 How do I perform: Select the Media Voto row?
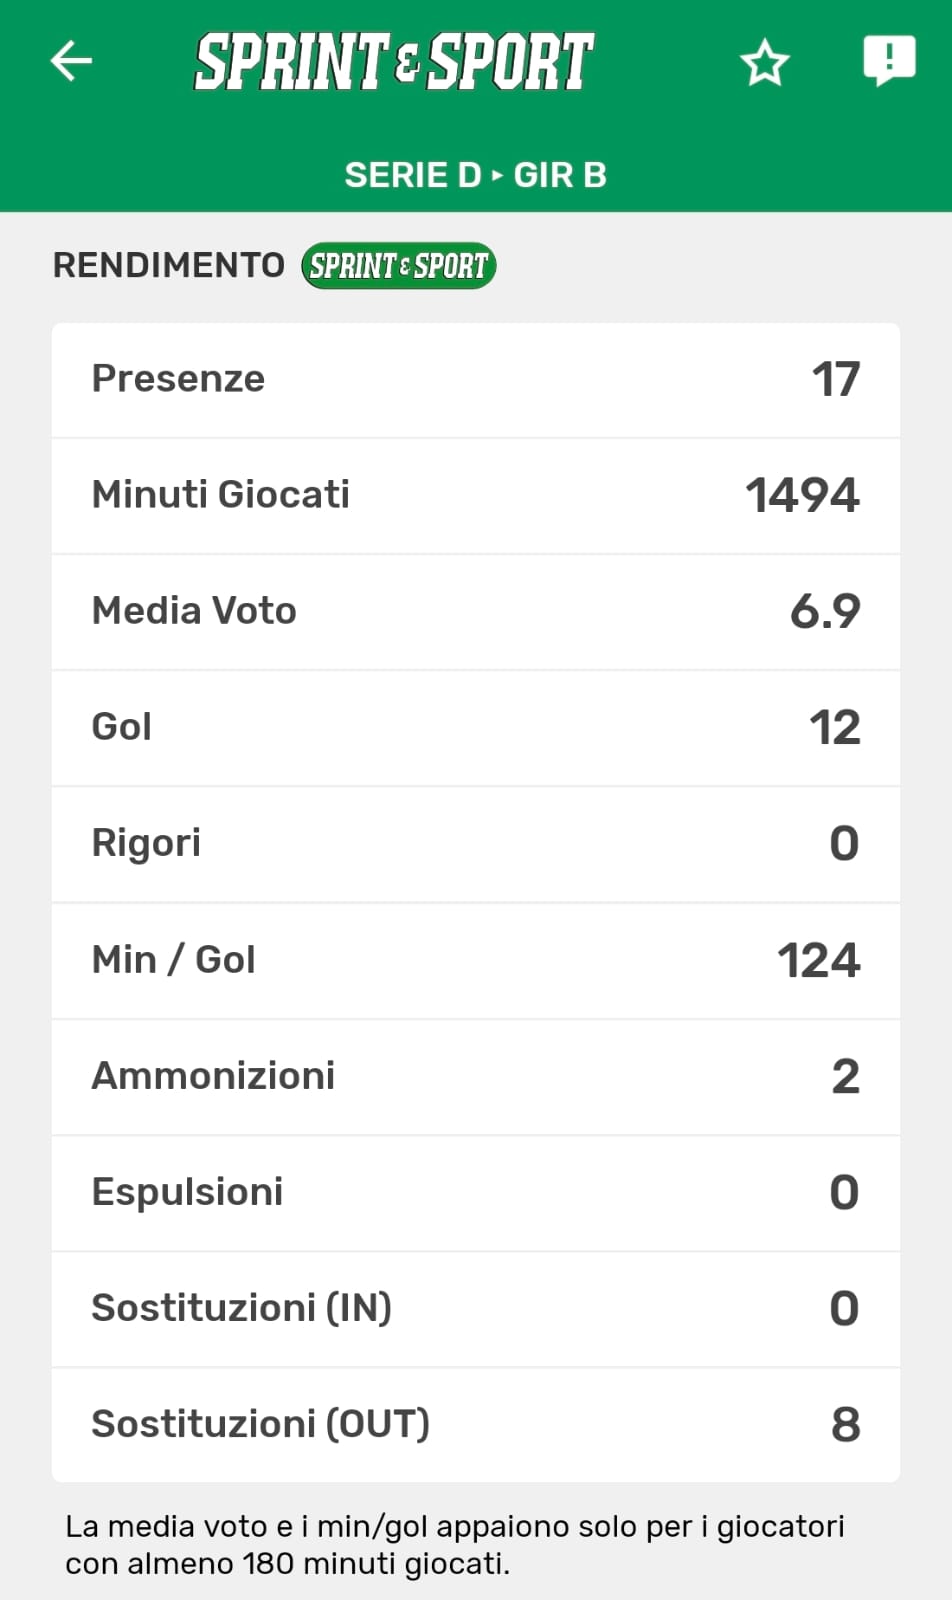(x=476, y=611)
